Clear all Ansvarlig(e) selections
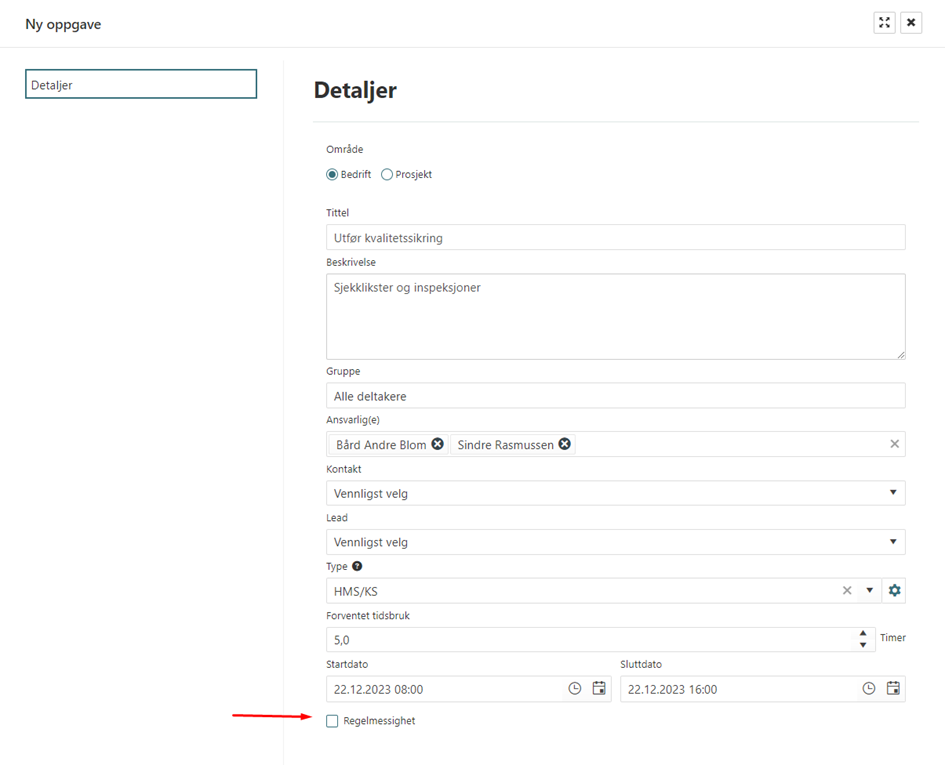This screenshot has height=765, width=945. 894,444
